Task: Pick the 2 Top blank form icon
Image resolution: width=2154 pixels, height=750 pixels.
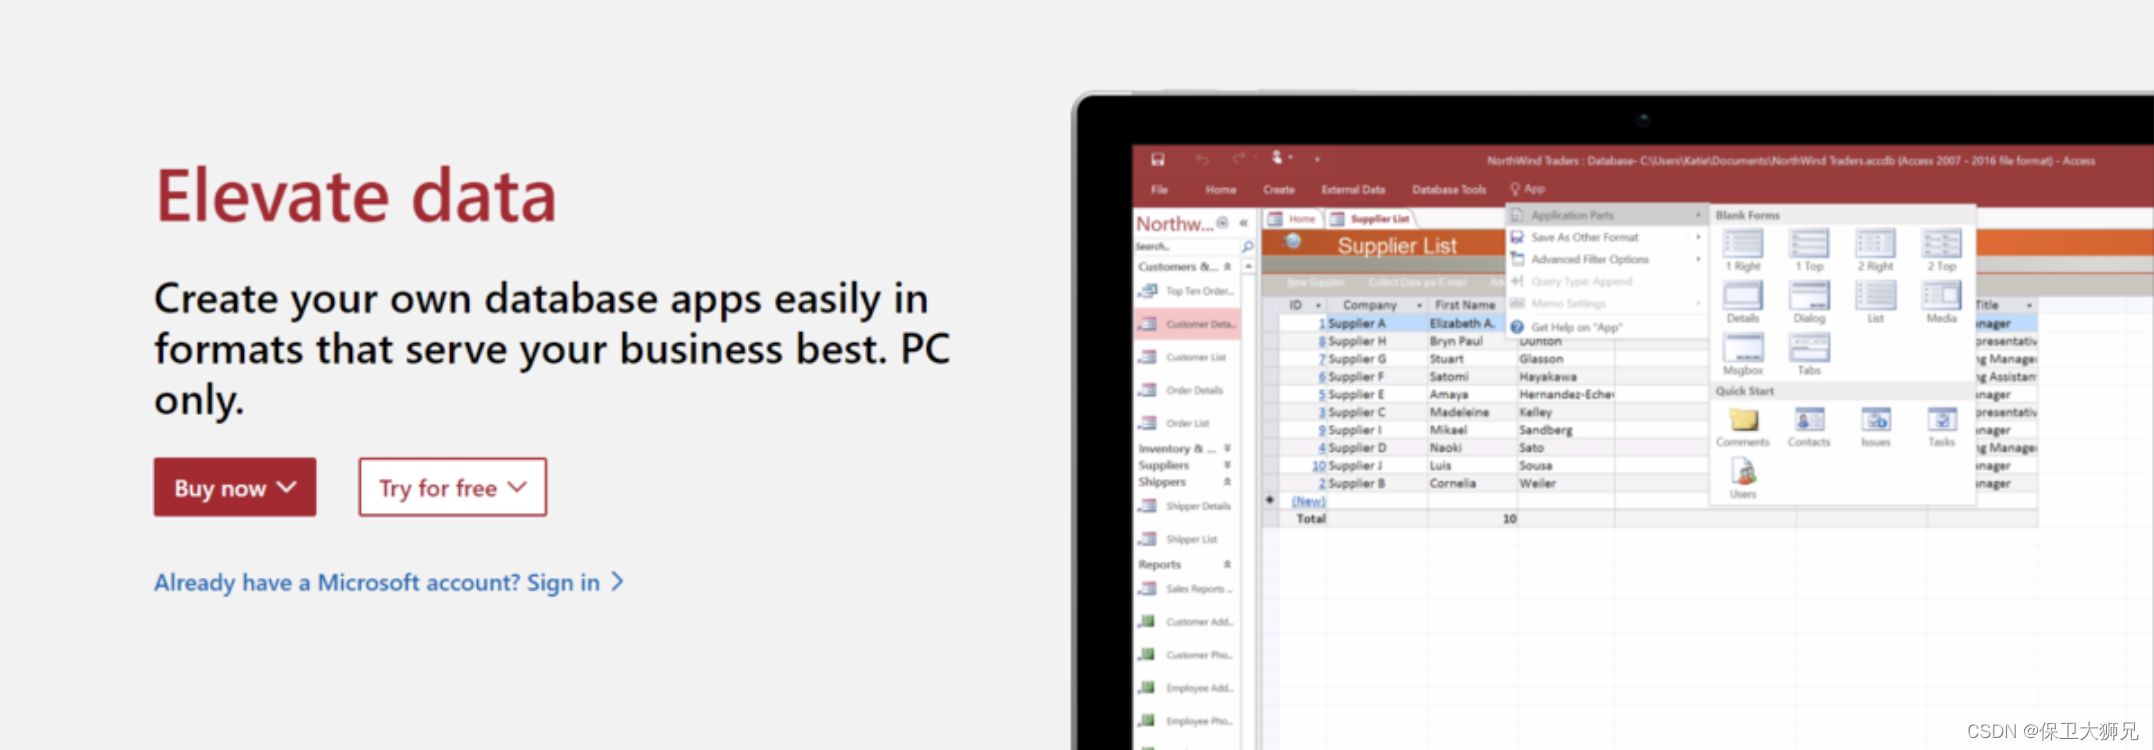Action: pos(1941,250)
